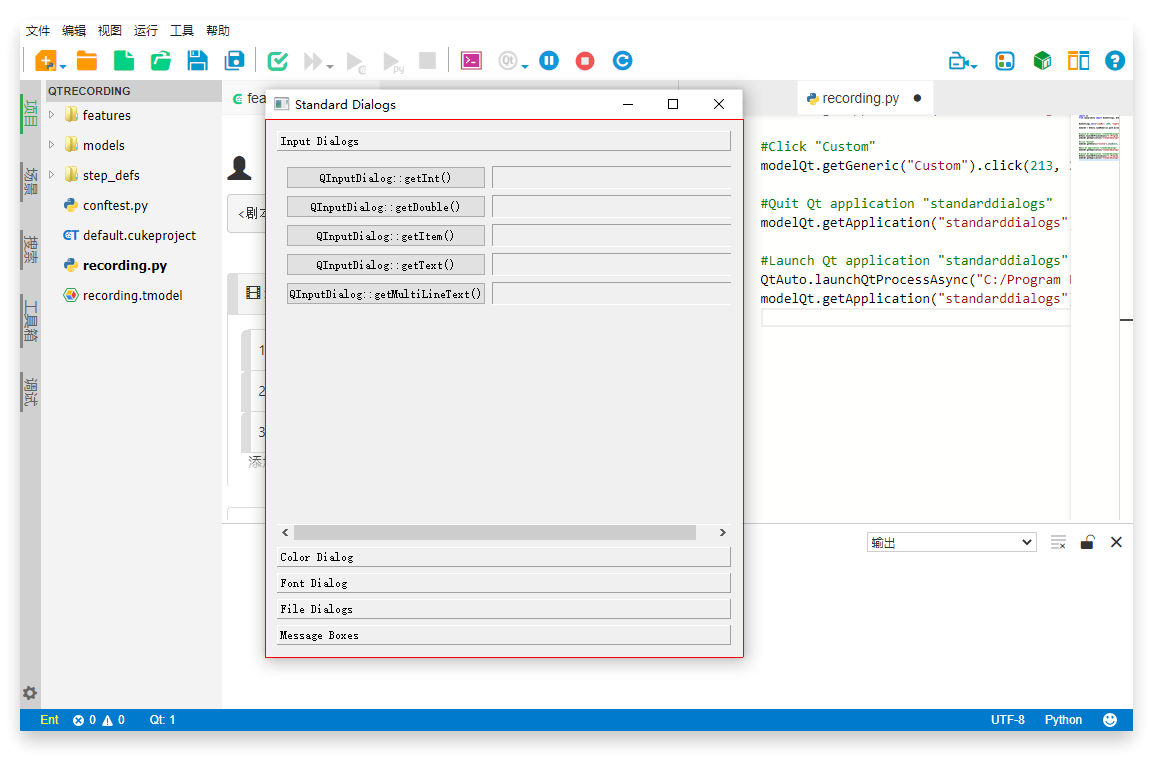
Task: Click the QInputDialog::getInt() button
Action: [385, 178]
